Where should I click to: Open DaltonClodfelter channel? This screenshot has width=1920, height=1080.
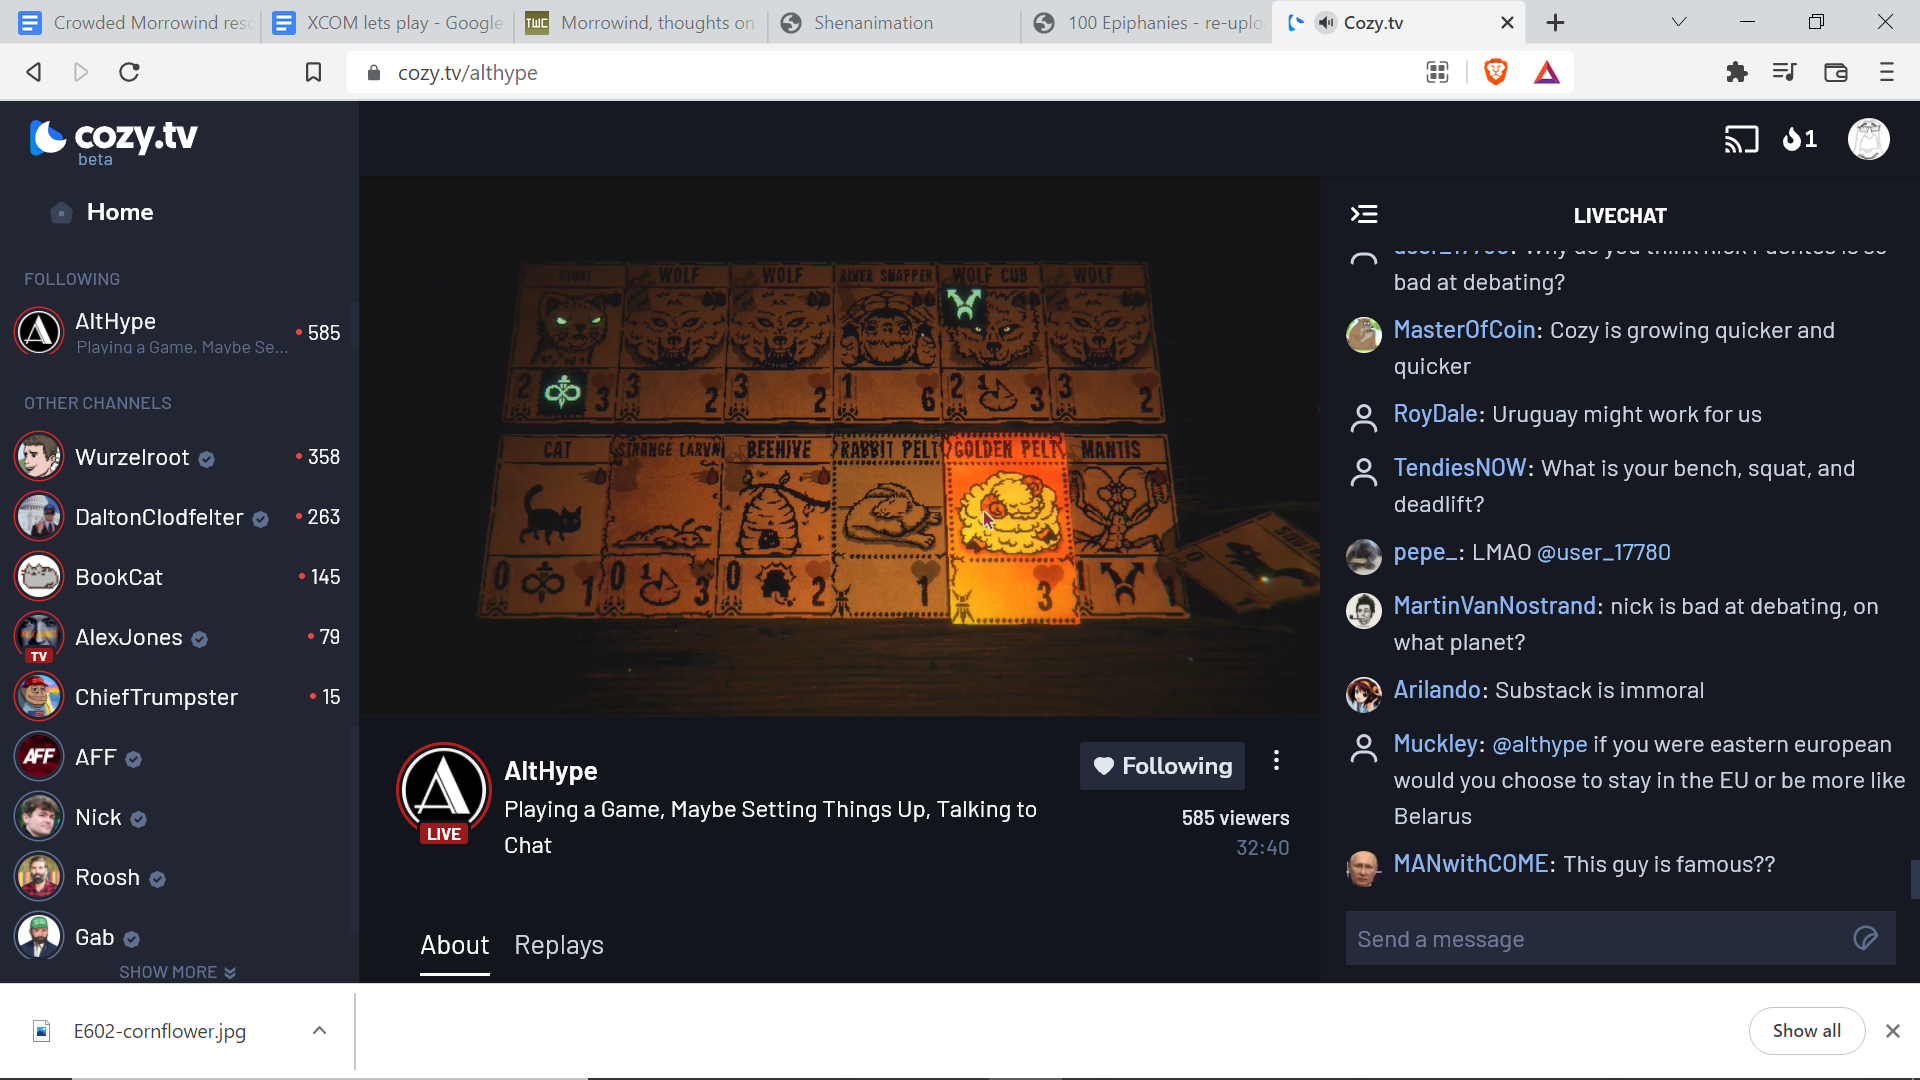click(178, 517)
